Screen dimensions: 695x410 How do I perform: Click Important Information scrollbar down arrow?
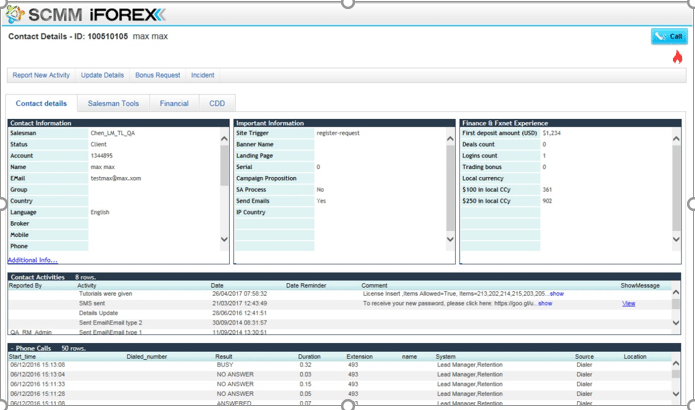point(450,239)
